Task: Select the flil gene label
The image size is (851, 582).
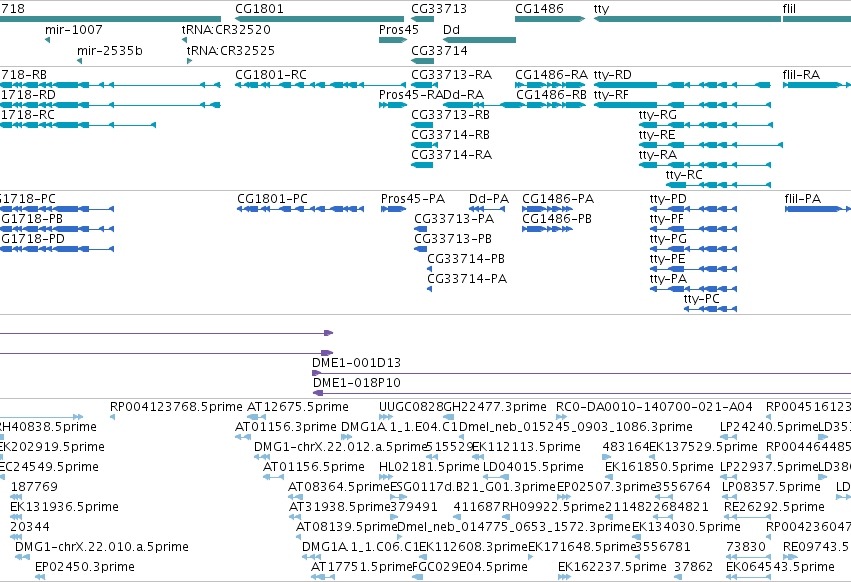Action: tap(789, 9)
